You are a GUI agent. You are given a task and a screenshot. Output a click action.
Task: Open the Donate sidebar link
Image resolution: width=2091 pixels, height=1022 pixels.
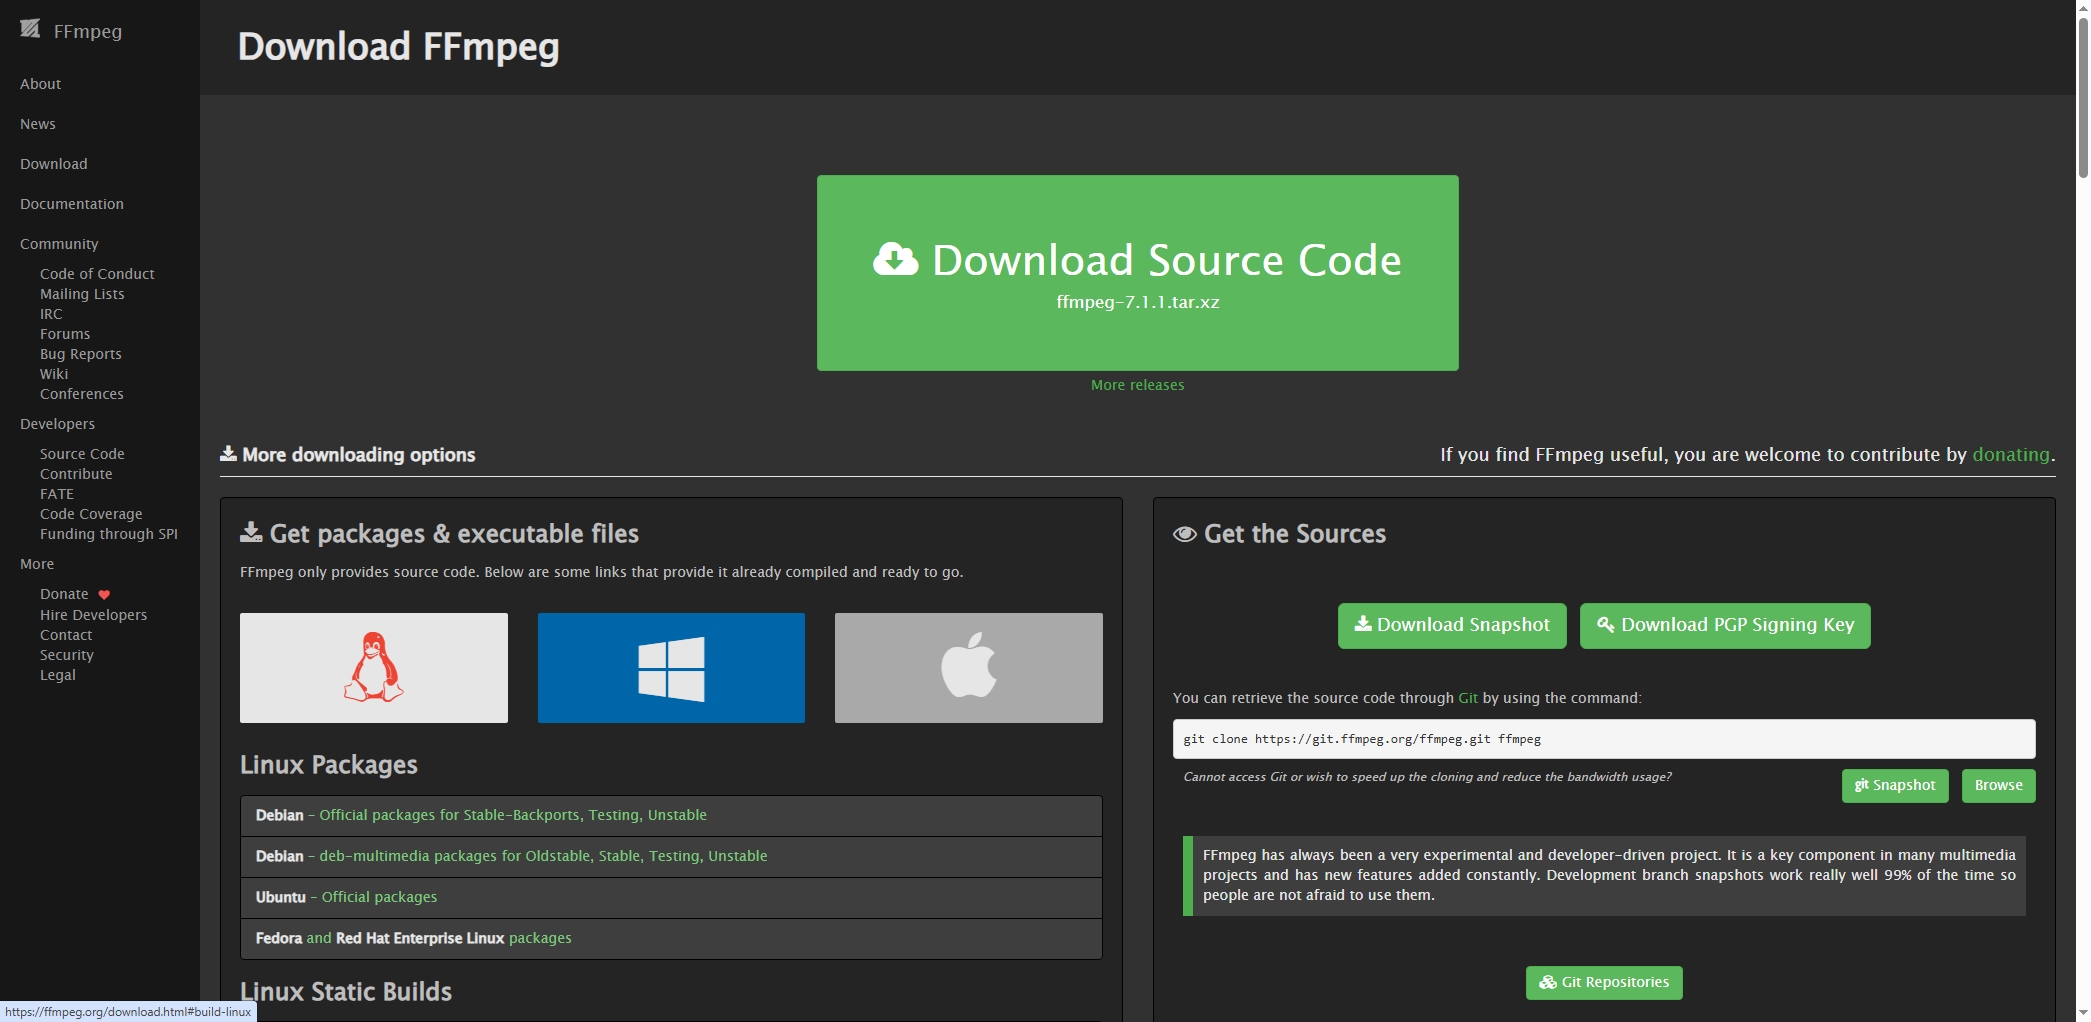(64, 594)
